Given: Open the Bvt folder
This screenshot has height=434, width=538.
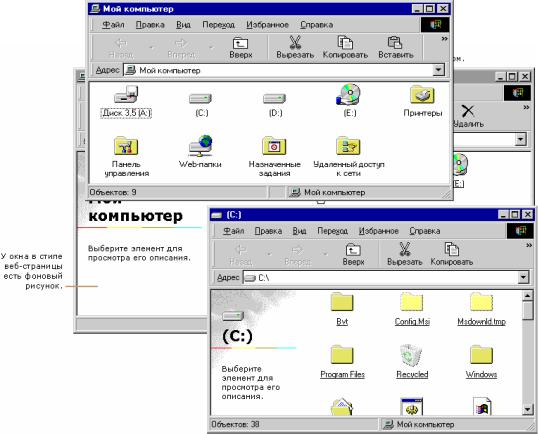Looking at the screenshot, I should [342, 309].
